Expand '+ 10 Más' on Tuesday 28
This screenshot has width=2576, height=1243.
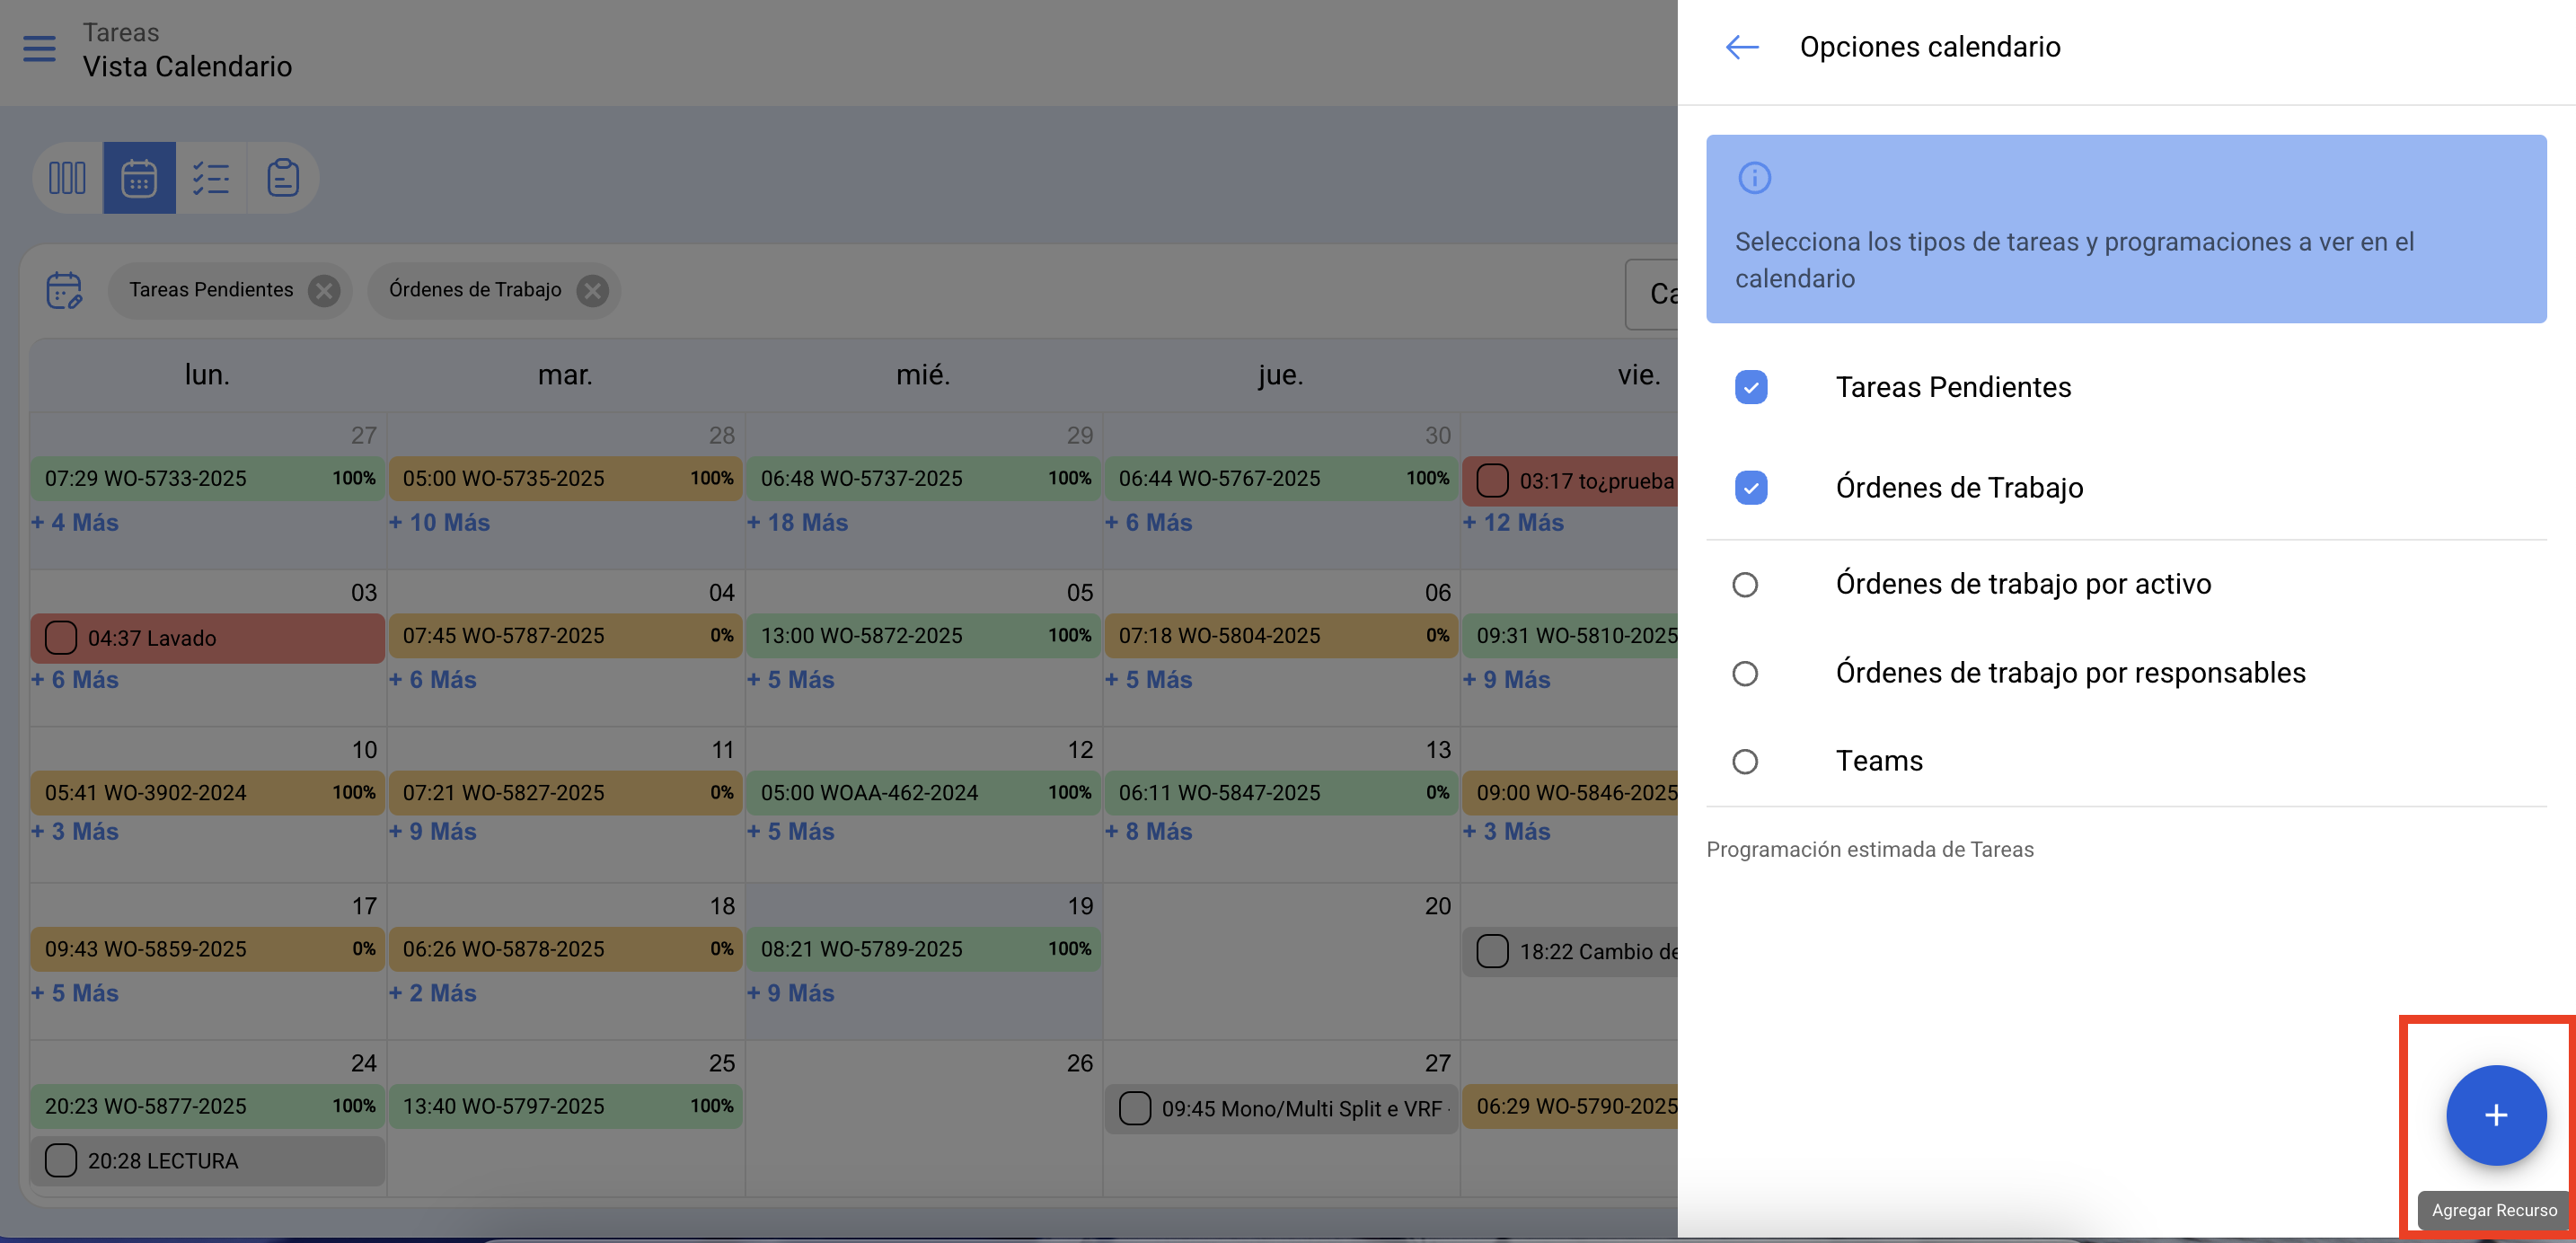click(439, 522)
